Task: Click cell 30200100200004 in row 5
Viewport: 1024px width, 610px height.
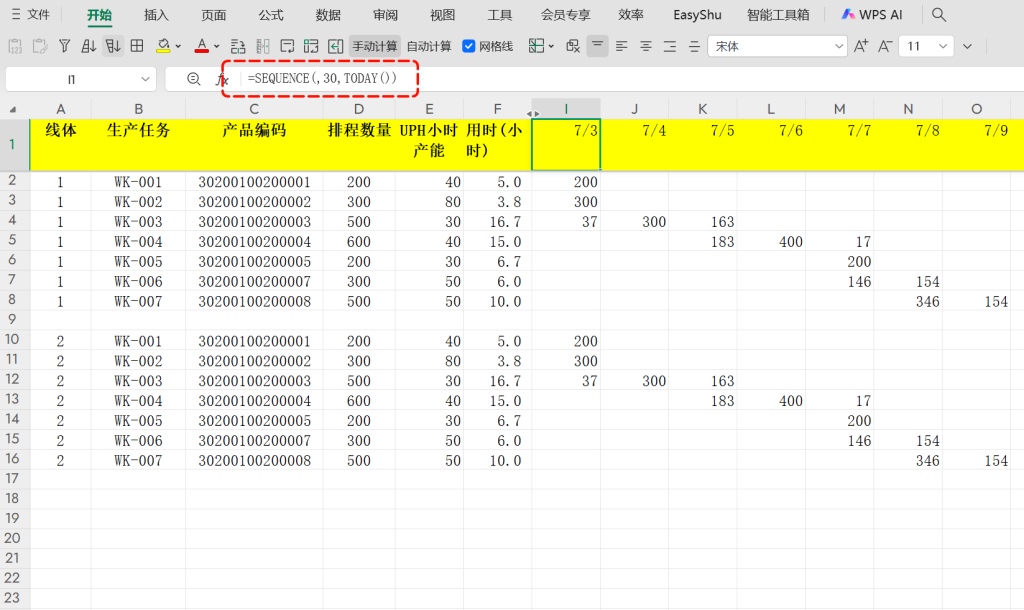Action: 254,241
